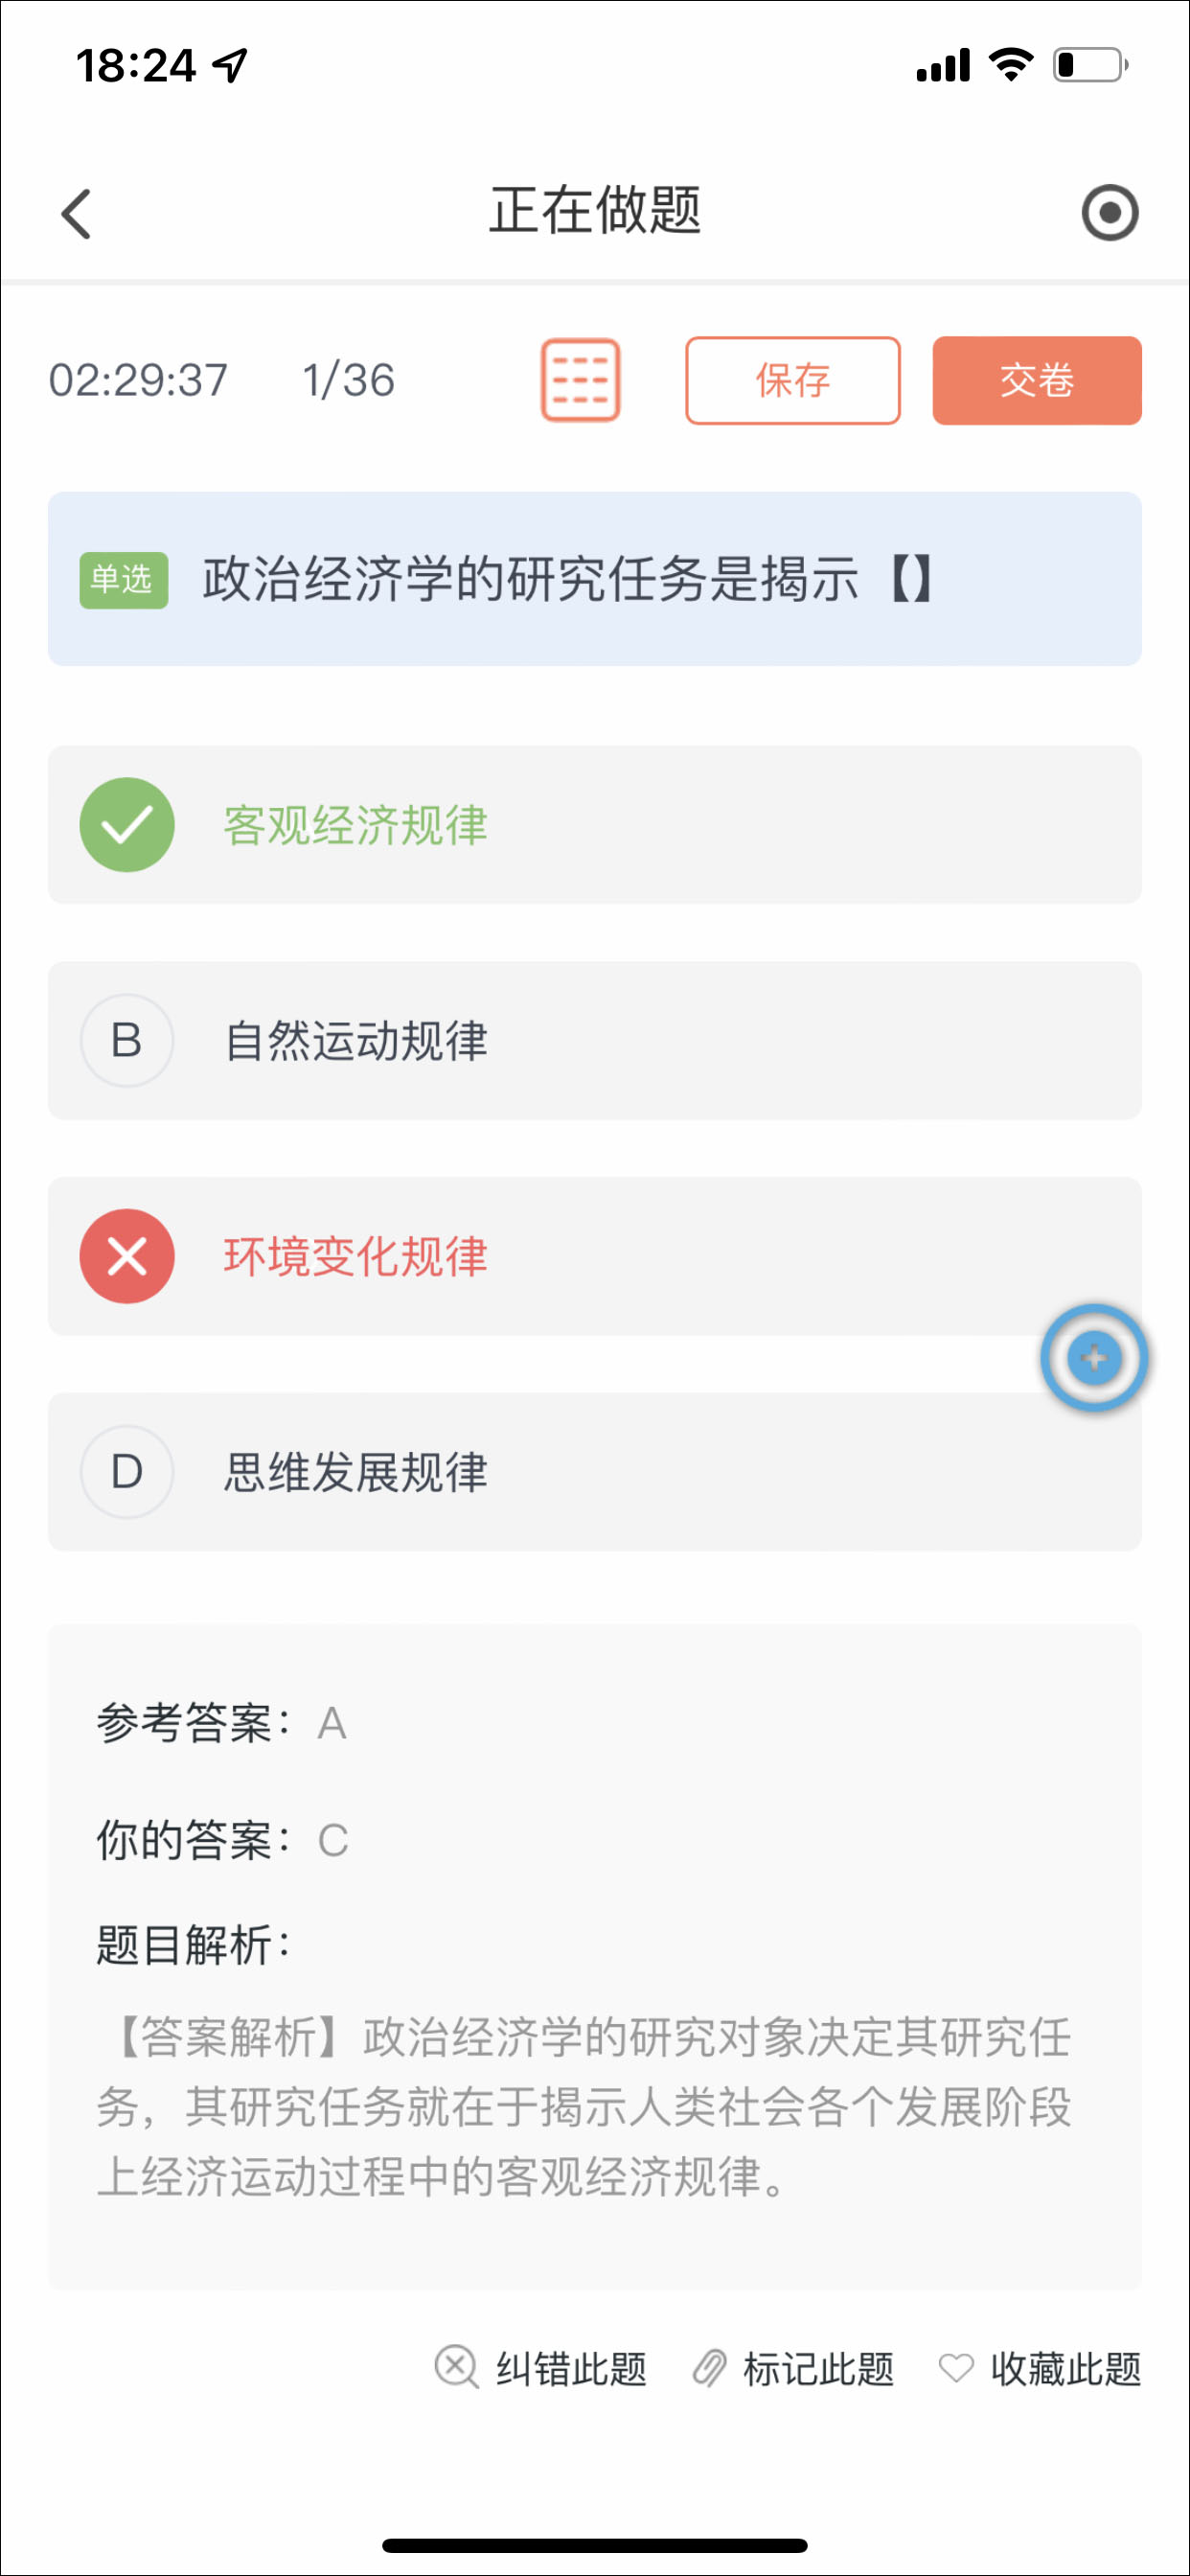Tap the question text 政治经济学的研究任务
1190x2576 pixels.
point(530,579)
